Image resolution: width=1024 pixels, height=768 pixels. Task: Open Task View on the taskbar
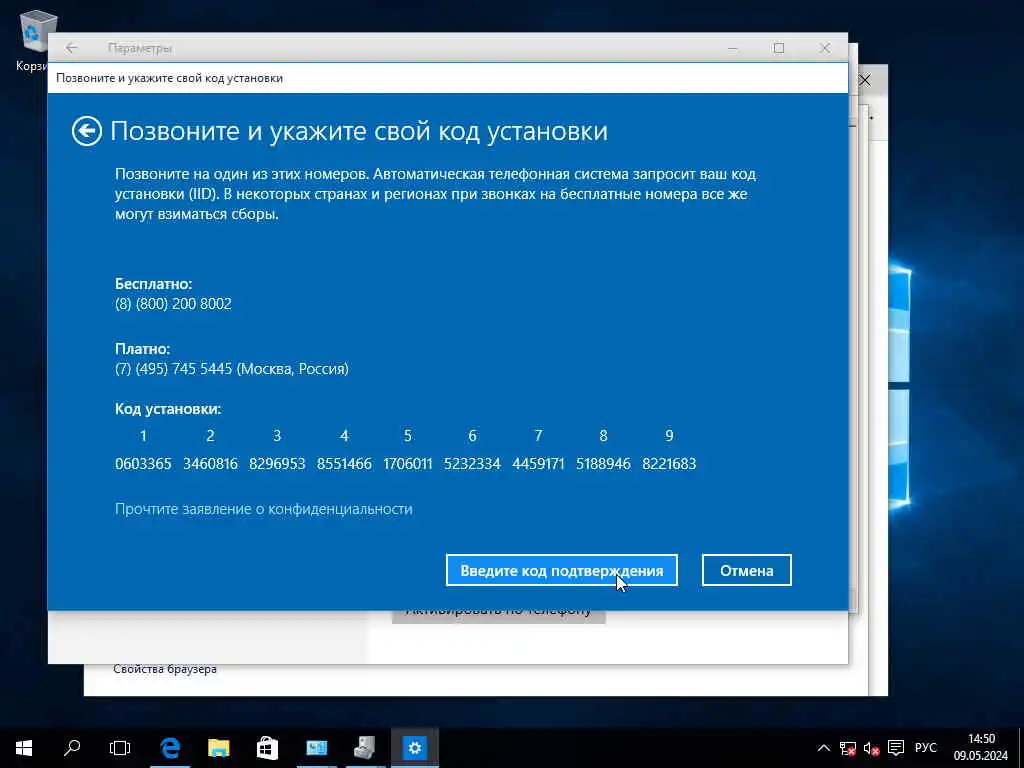pyautogui.click(x=120, y=748)
